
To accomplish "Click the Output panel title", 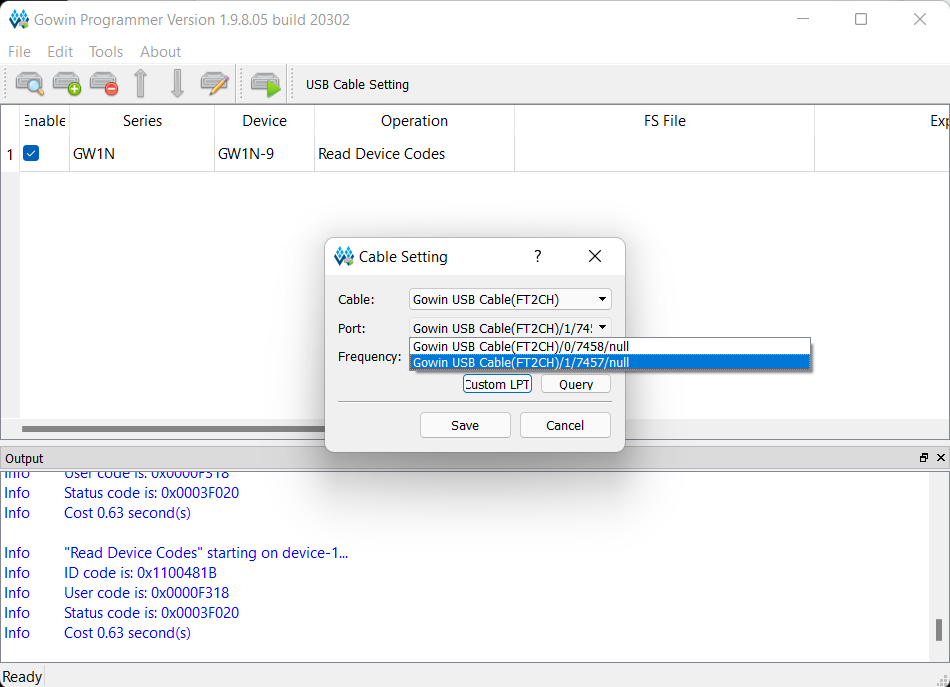I will [x=24, y=459].
